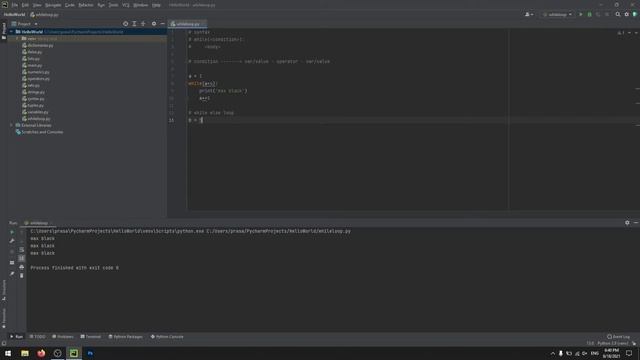
Task: Click stop icon in Run panel
Action: tap(12, 252)
